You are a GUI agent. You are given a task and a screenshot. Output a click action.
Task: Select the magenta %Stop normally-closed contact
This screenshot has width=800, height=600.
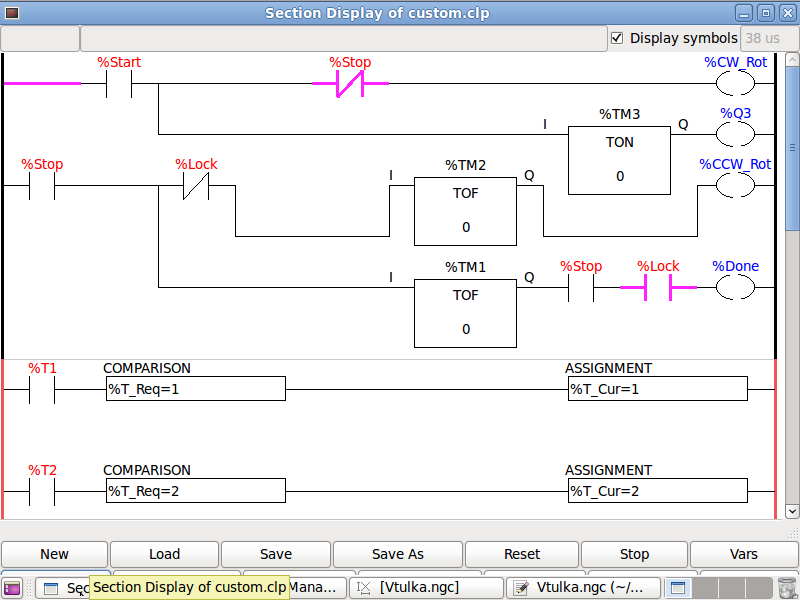point(350,84)
